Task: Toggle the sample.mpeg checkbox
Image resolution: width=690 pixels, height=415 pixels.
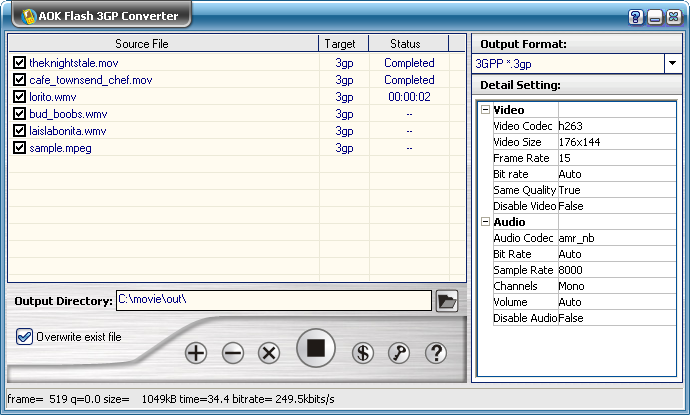Action: click(19, 147)
